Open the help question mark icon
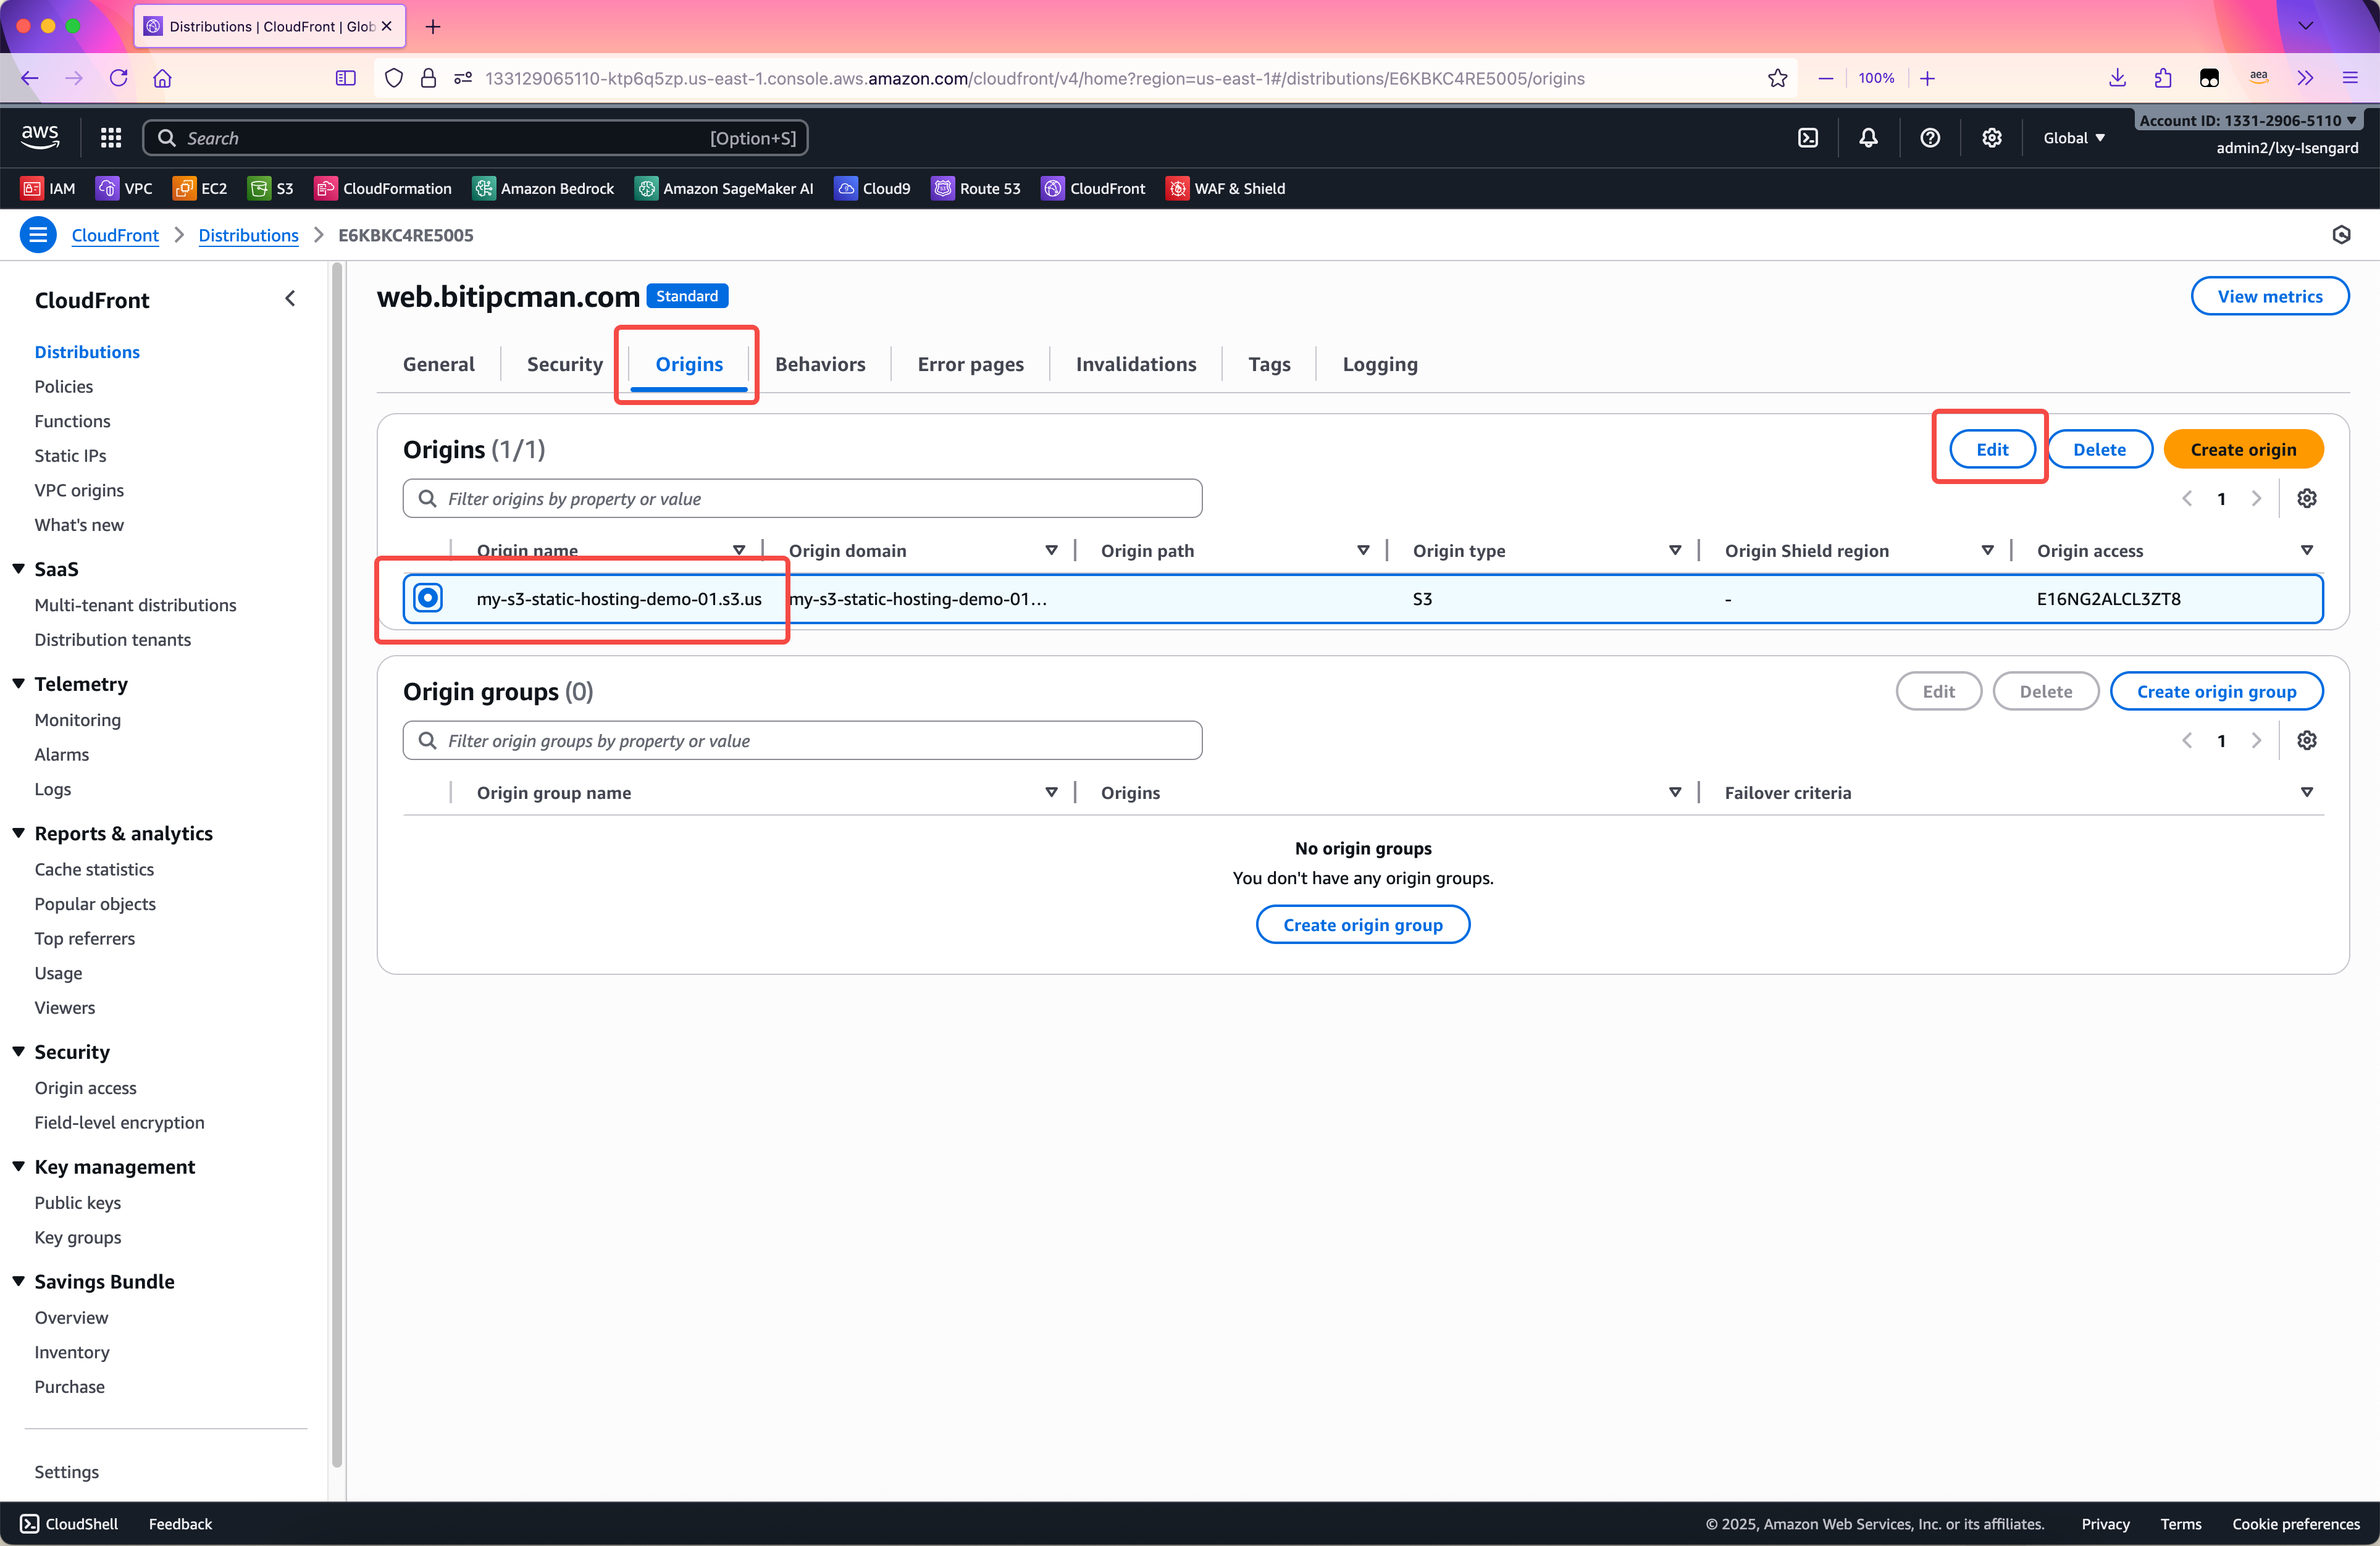This screenshot has height=1546, width=2380. click(x=1930, y=138)
